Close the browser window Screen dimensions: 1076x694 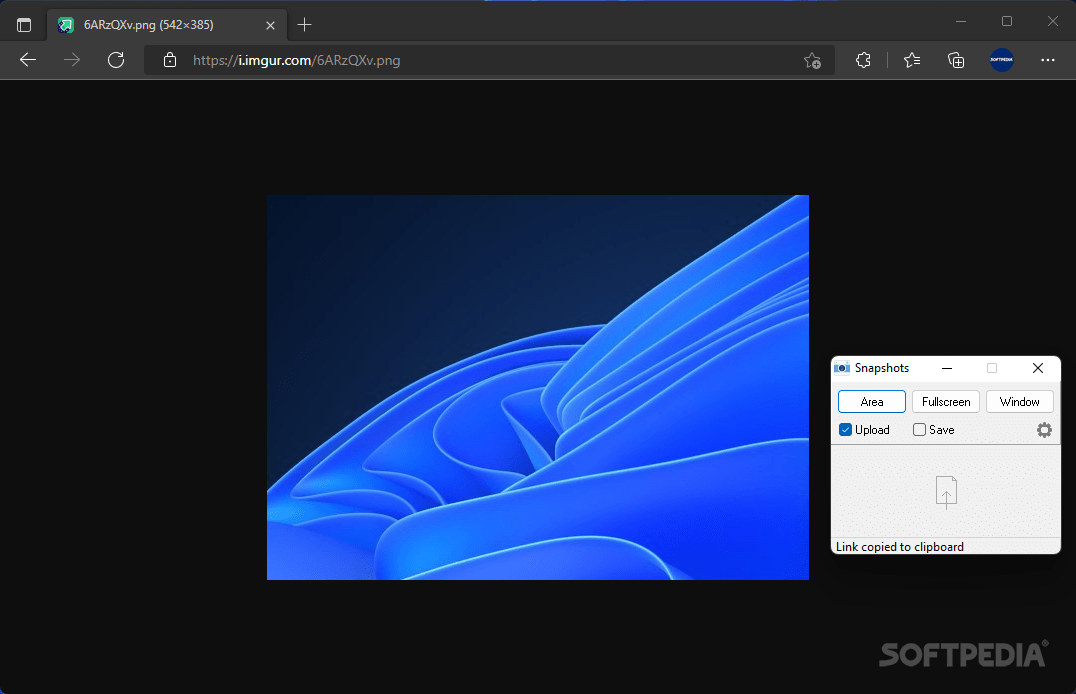(x=1053, y=22)
